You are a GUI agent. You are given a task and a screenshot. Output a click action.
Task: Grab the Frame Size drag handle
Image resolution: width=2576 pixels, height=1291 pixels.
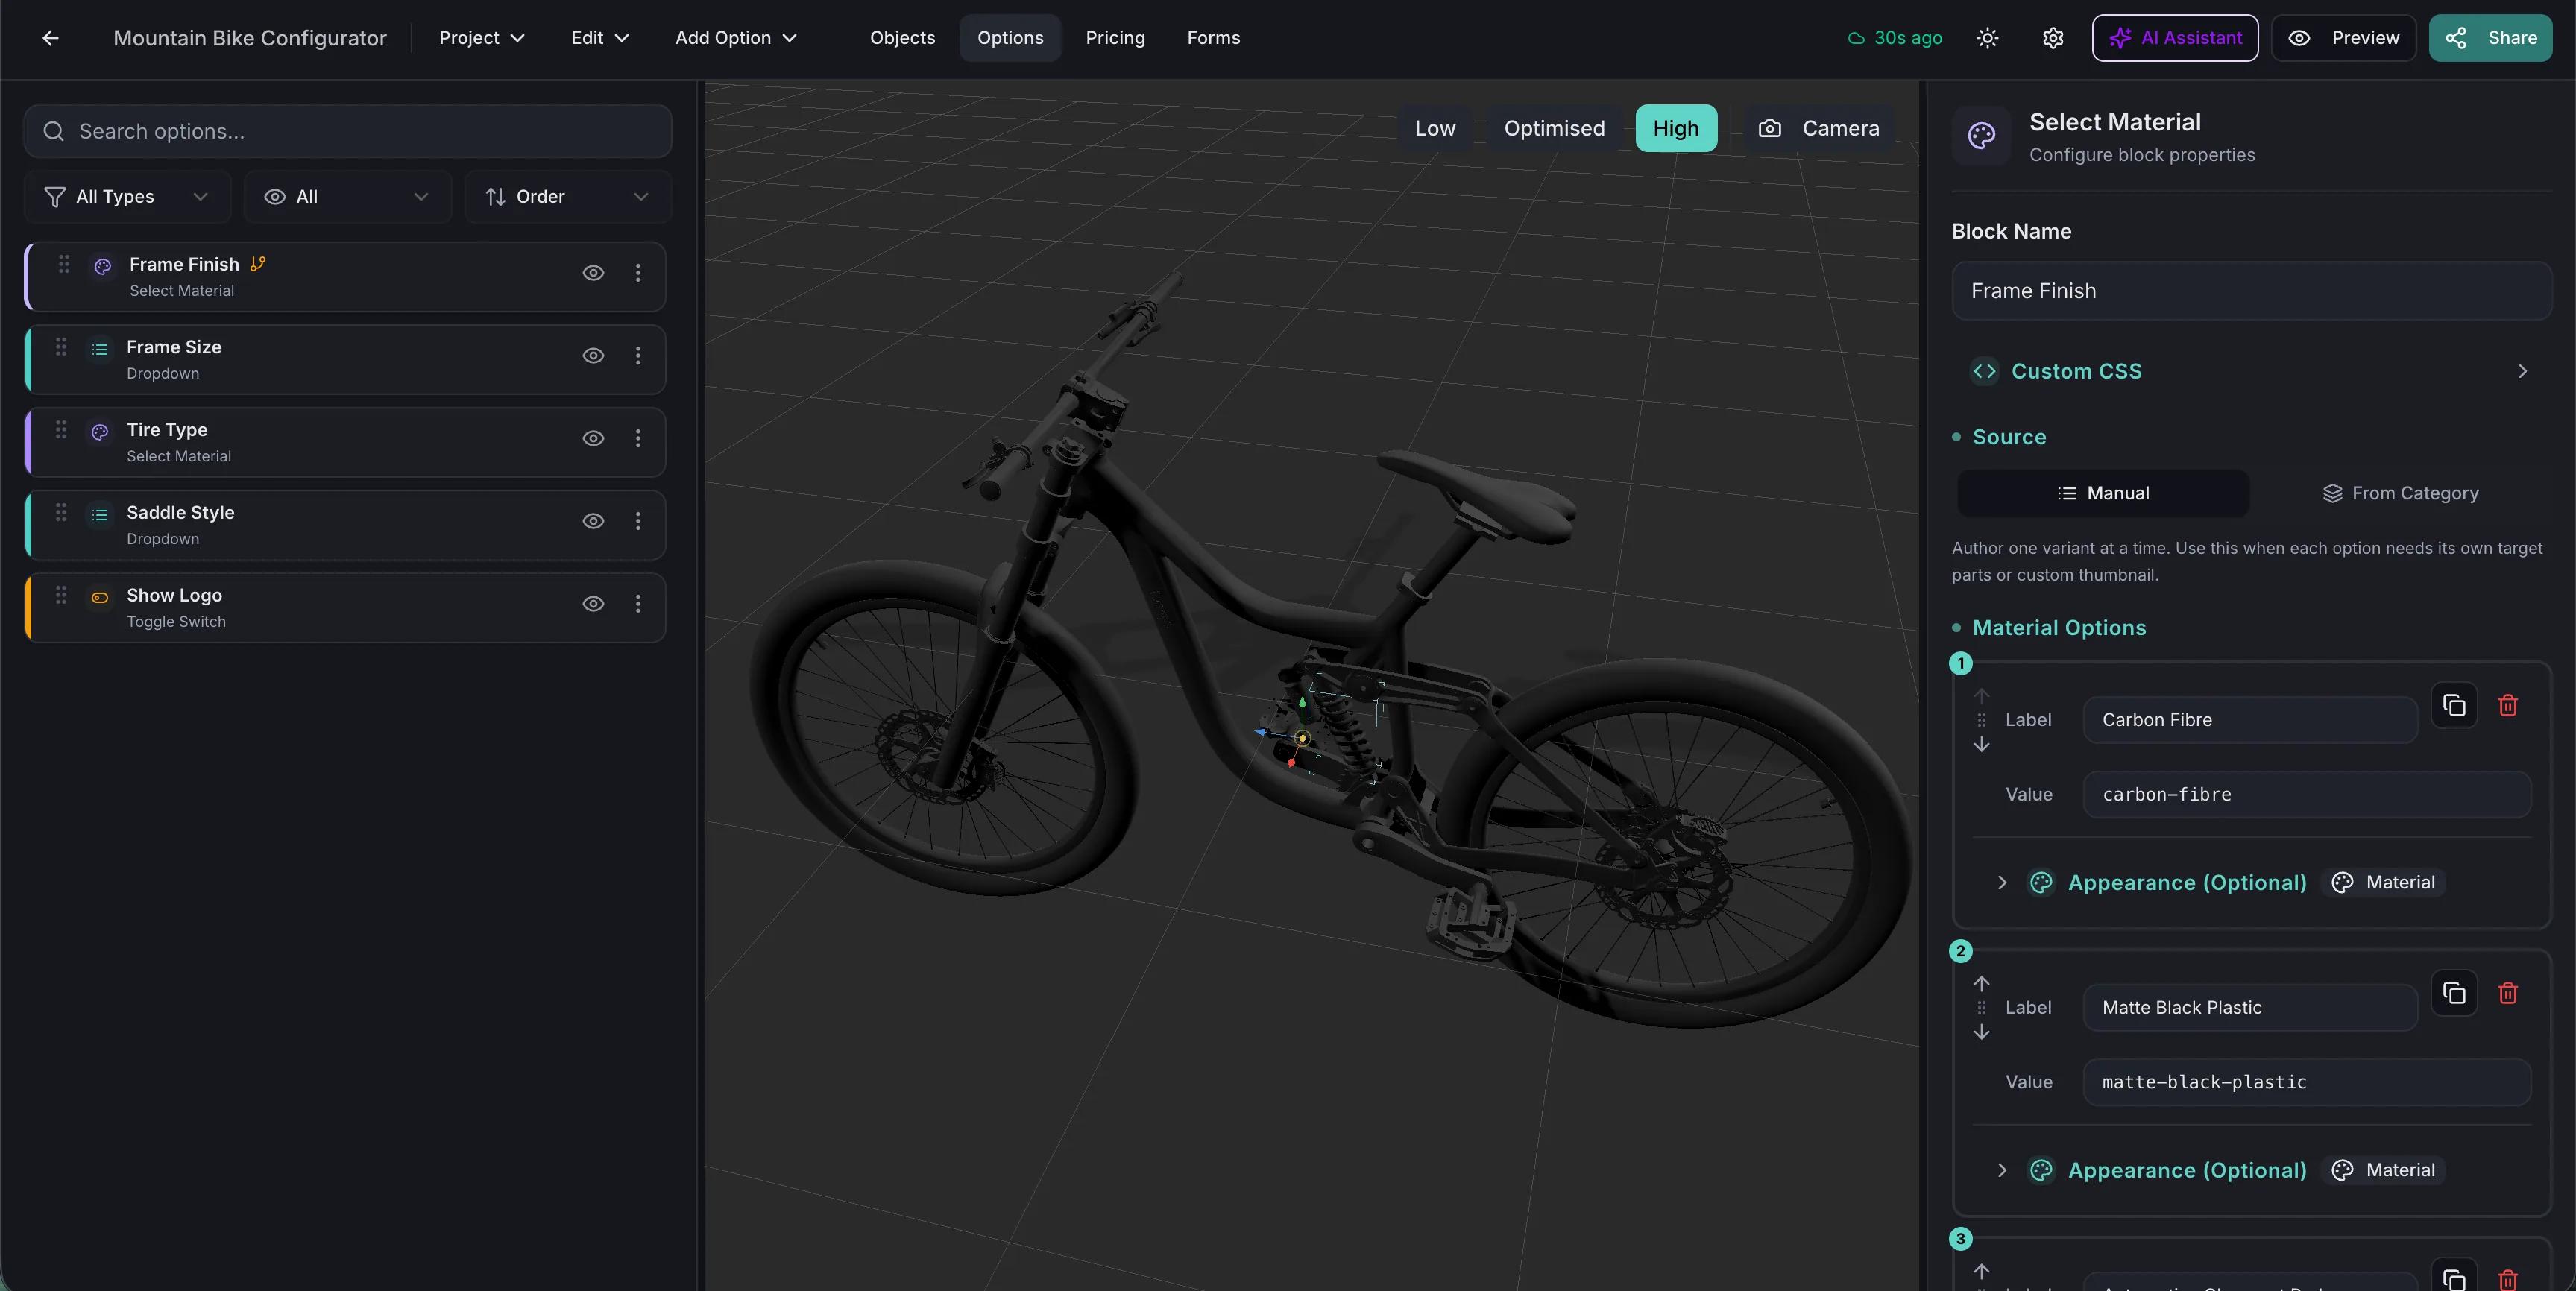tap(61, 347)
